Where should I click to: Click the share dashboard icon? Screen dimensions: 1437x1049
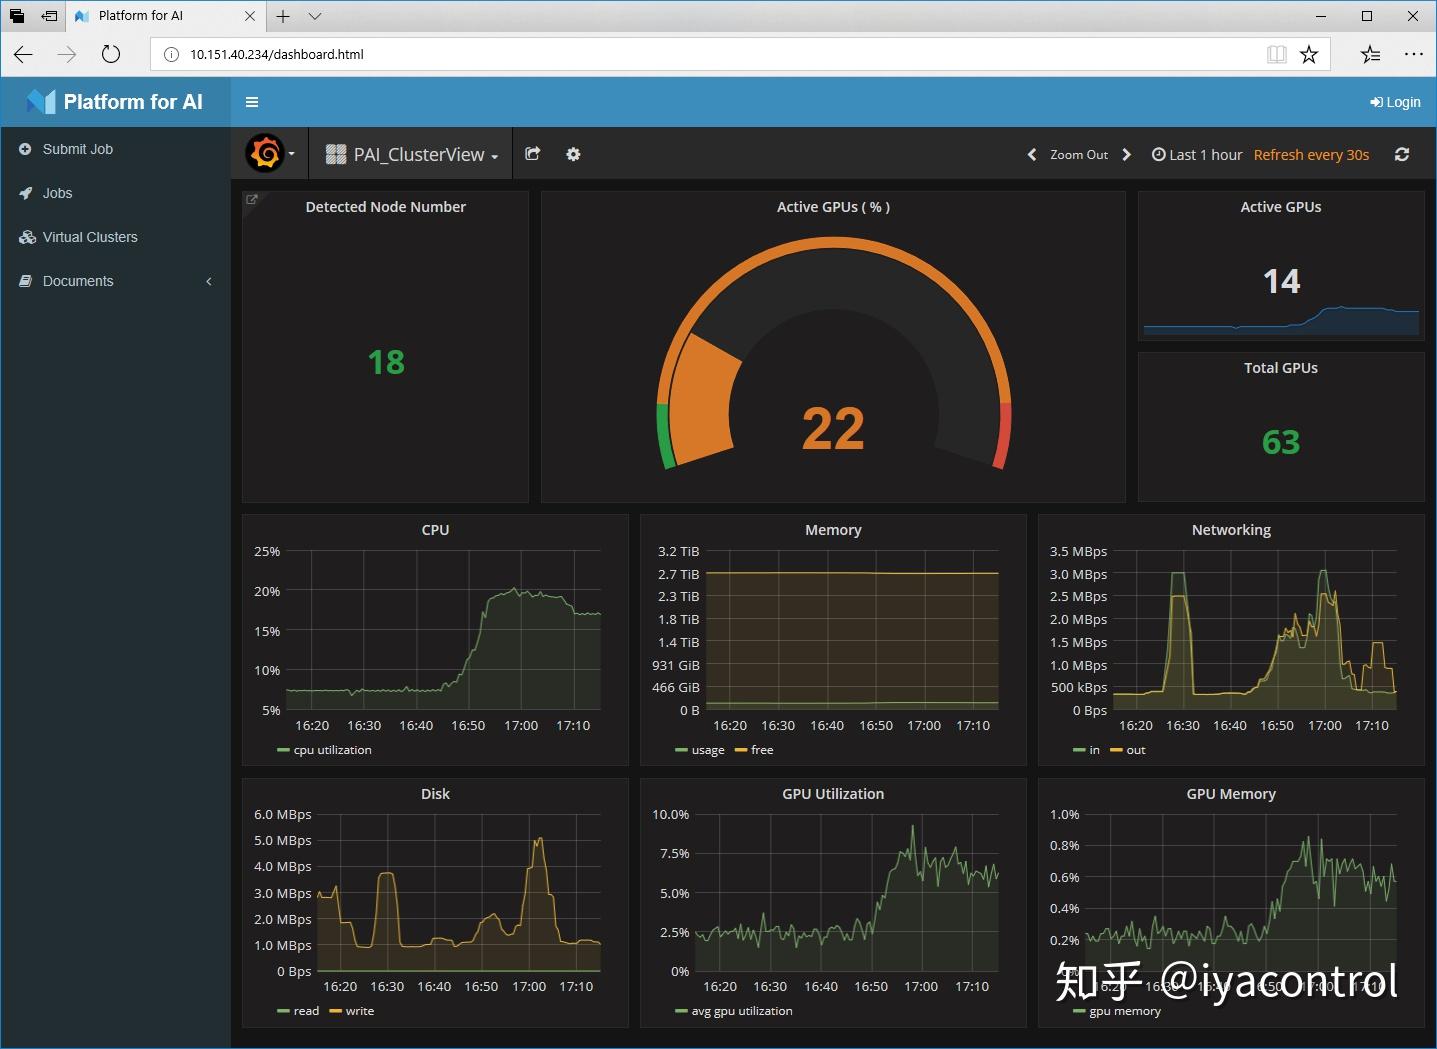(533, 154)
